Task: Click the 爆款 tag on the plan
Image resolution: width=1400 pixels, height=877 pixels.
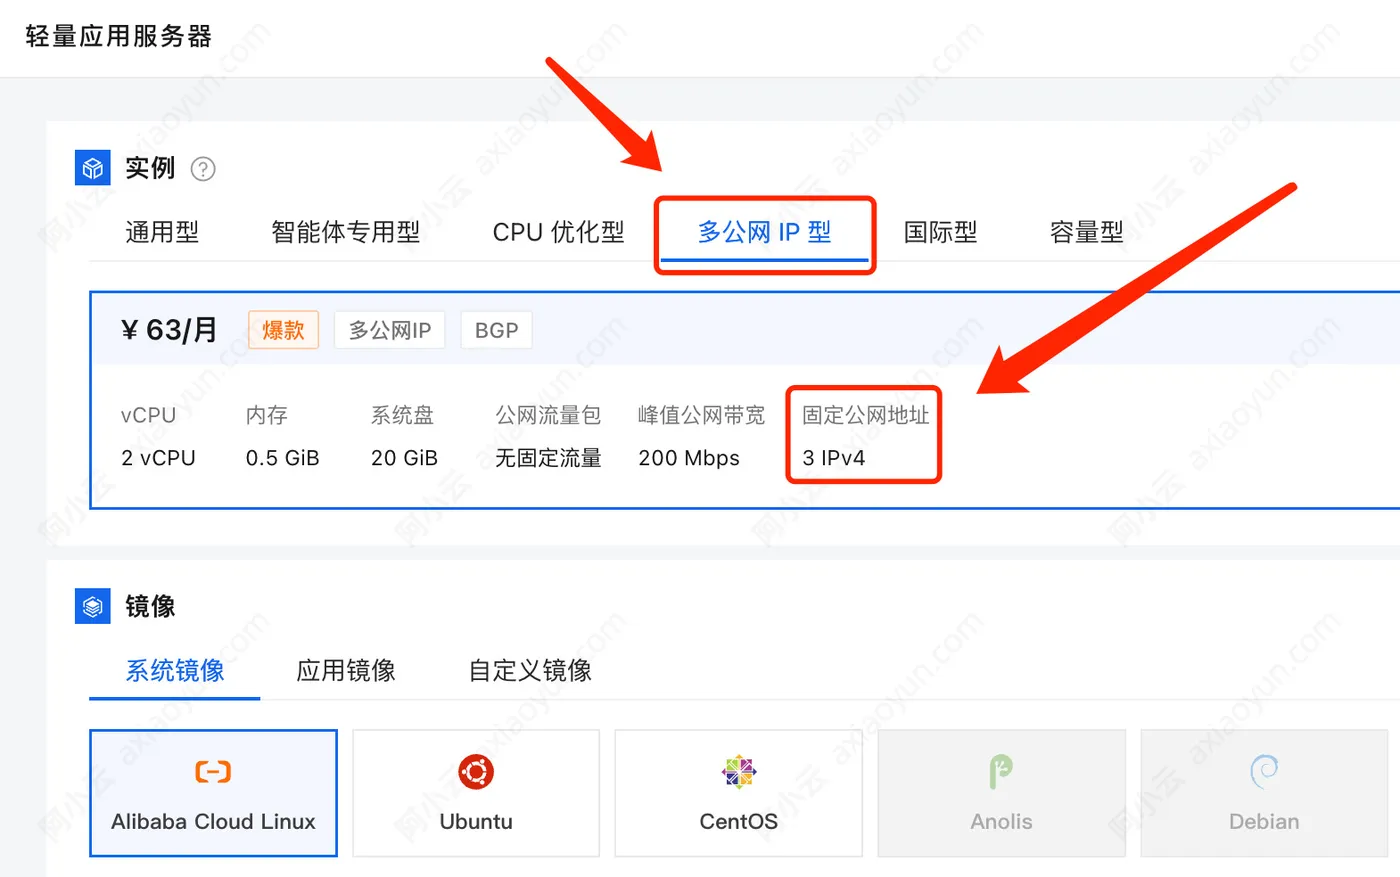Action: click(x=283, y=330)
